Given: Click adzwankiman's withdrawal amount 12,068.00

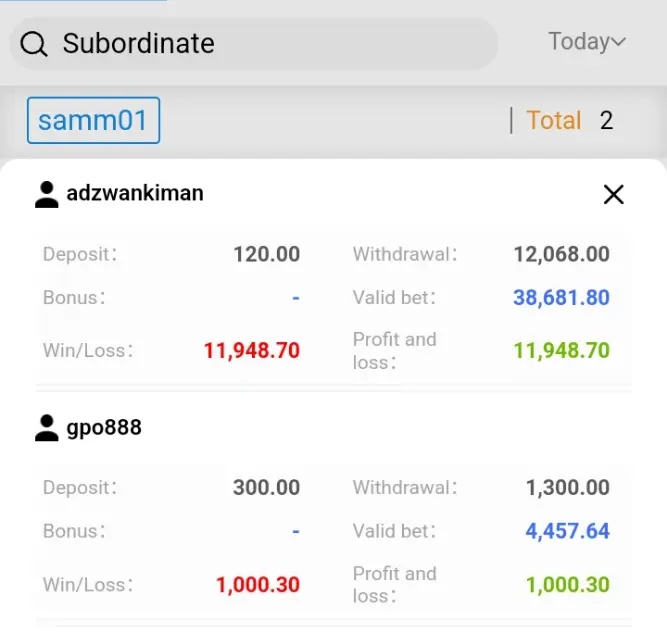Looking at the screenshot, I should (x=562, y=254).
